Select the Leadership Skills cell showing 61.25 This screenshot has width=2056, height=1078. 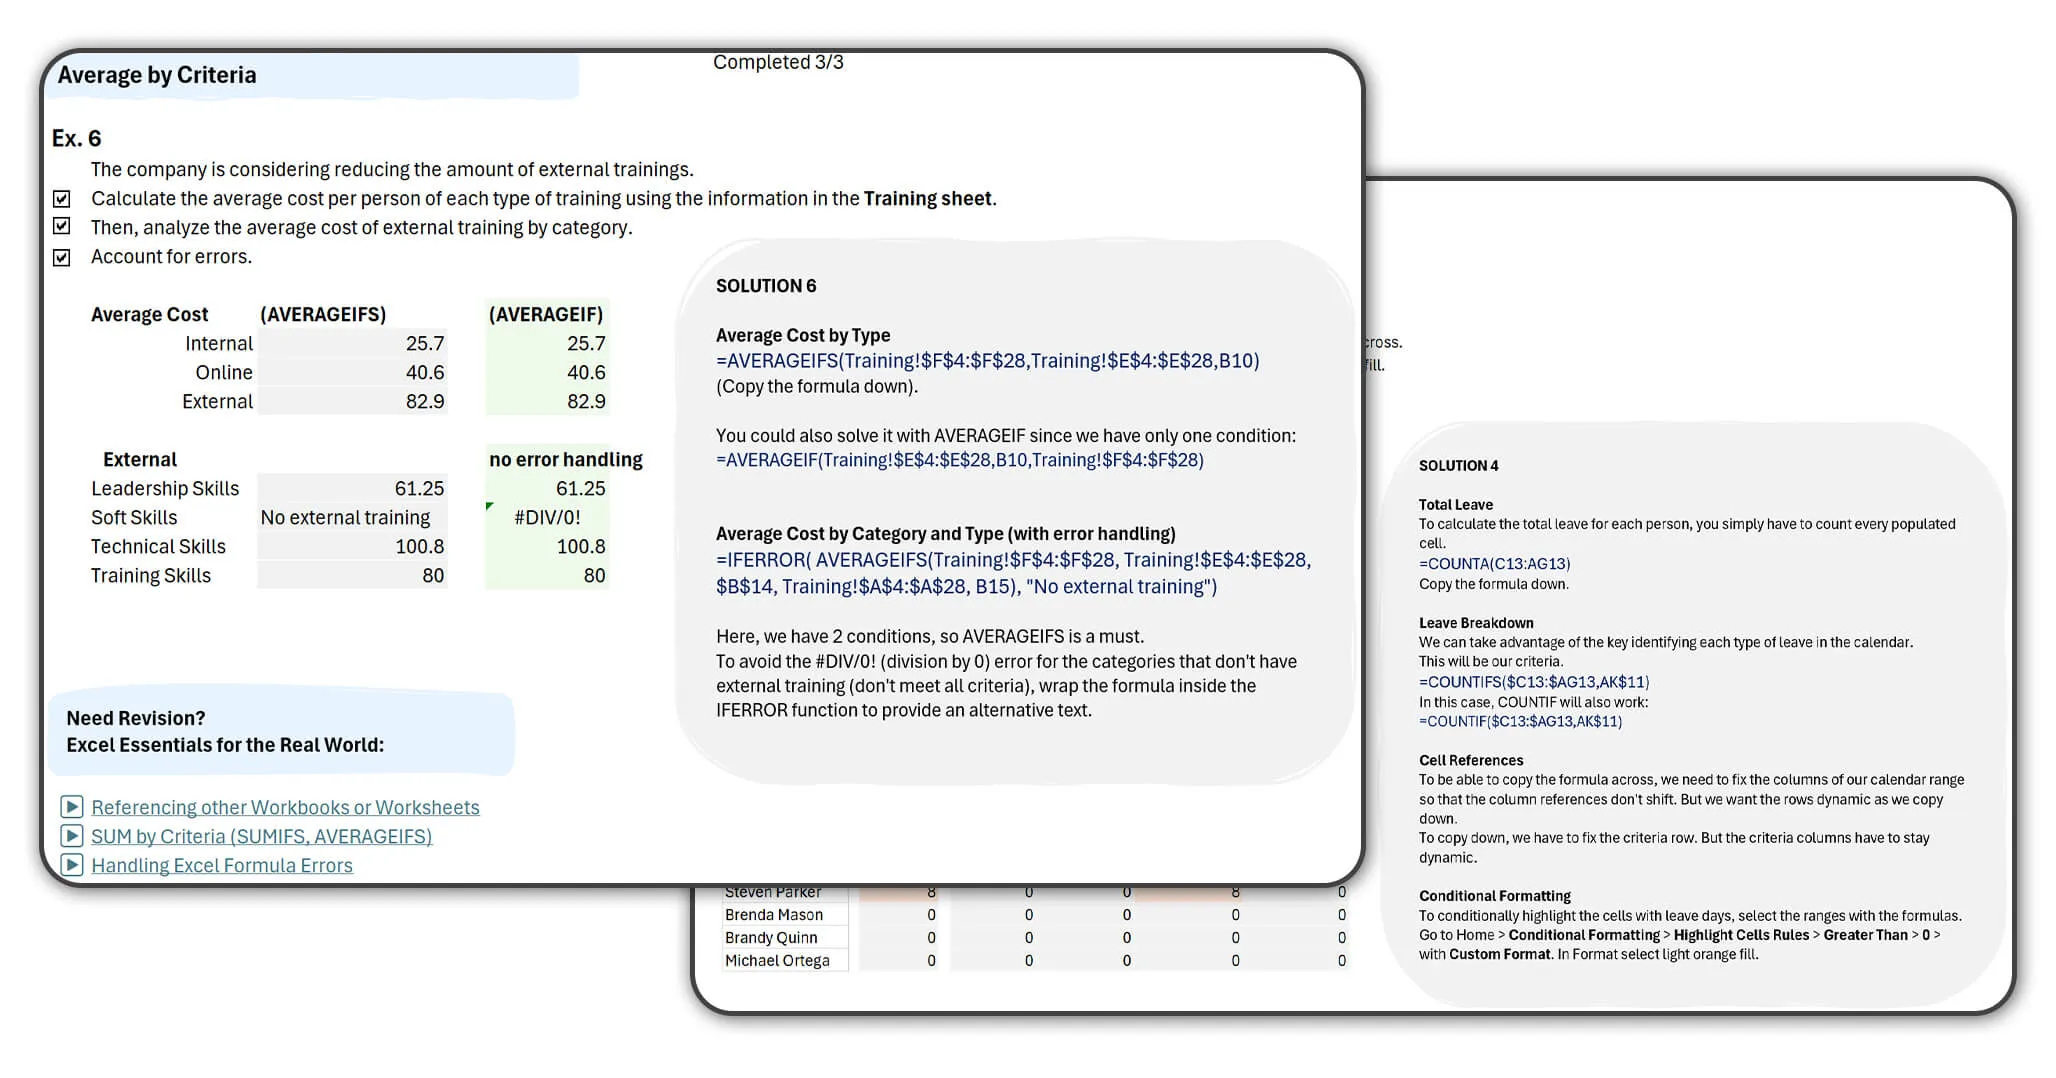(x=353, y=488)
